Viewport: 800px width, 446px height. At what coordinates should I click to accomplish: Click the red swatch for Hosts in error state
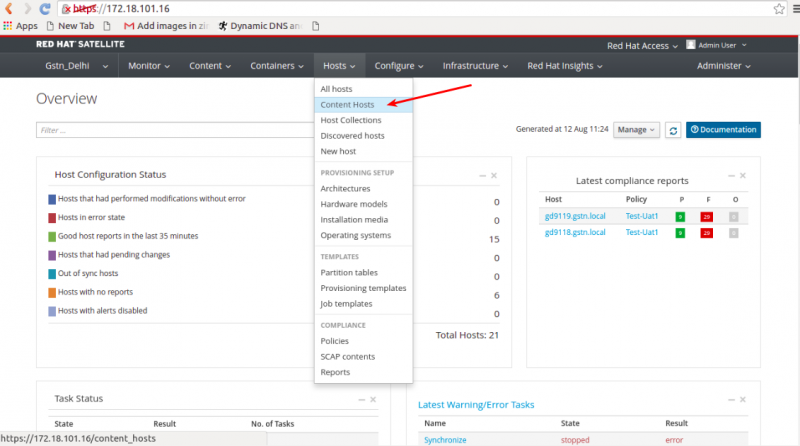[x=52, y=218]
